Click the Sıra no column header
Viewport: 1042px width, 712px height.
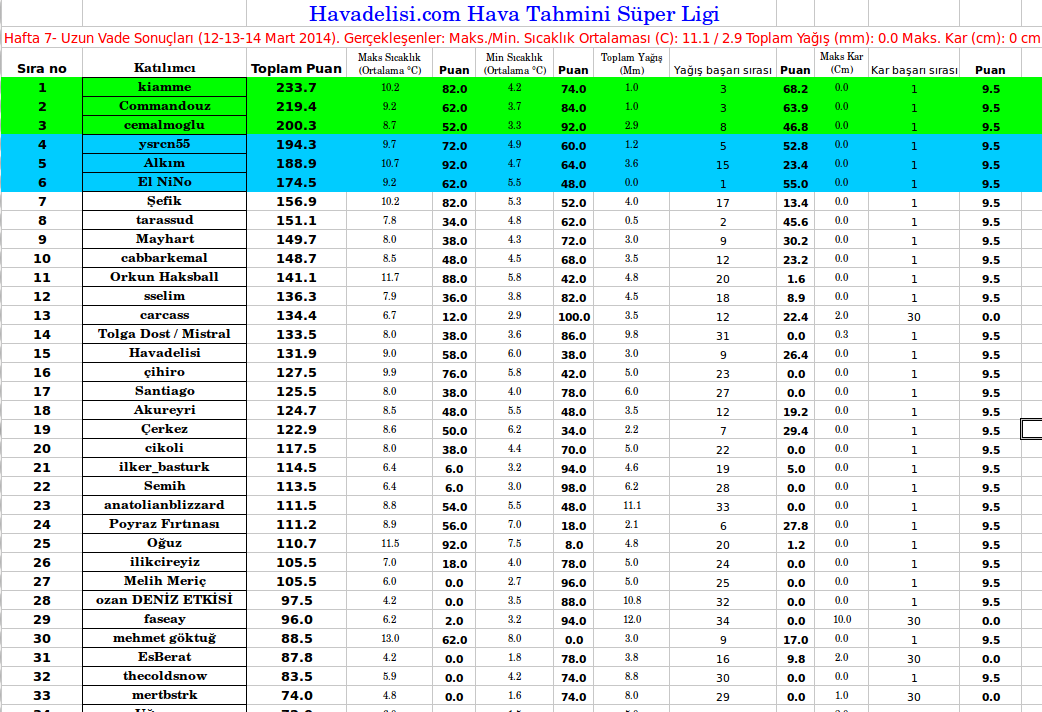coord(42,69)
